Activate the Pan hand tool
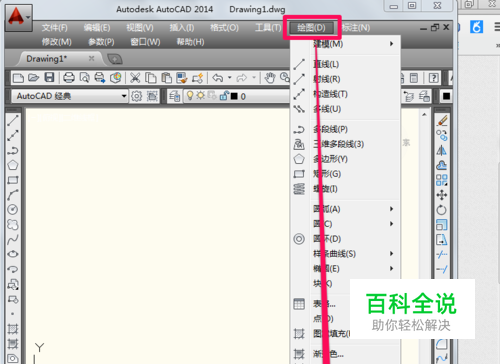 tap(270, 78)
